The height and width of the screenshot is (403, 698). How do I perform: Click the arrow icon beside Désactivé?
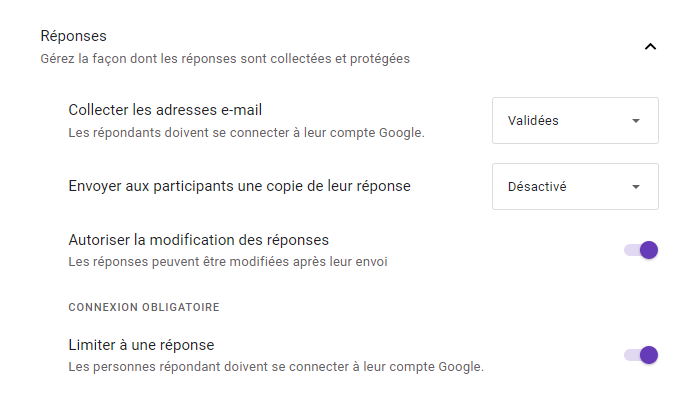click(x=635, y=187)
